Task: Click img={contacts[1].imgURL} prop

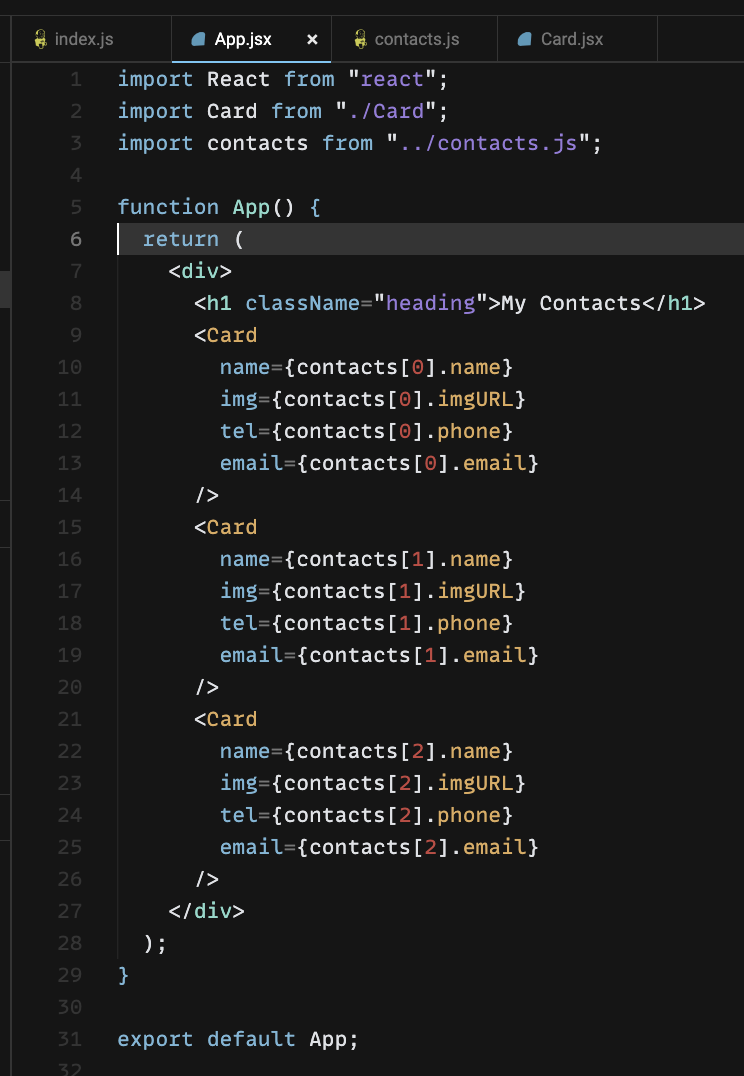Action: pyautogui.click(x=373, y=591)
